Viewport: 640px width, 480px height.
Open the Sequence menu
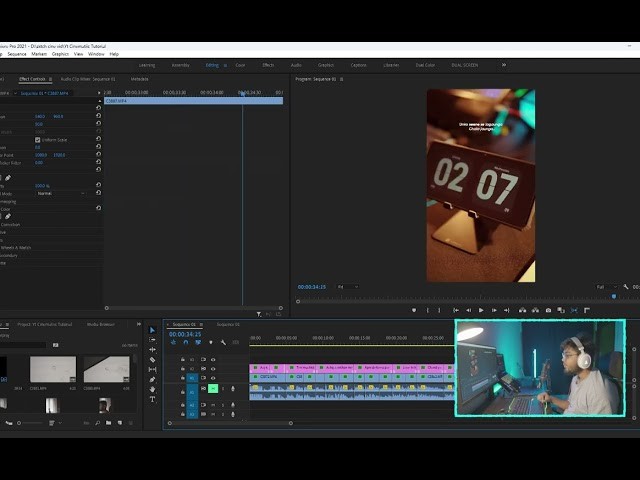point(17,54)
